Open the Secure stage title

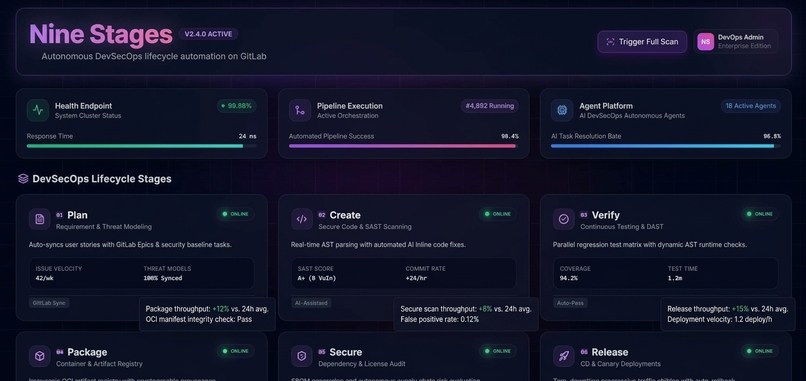(345, 352)
